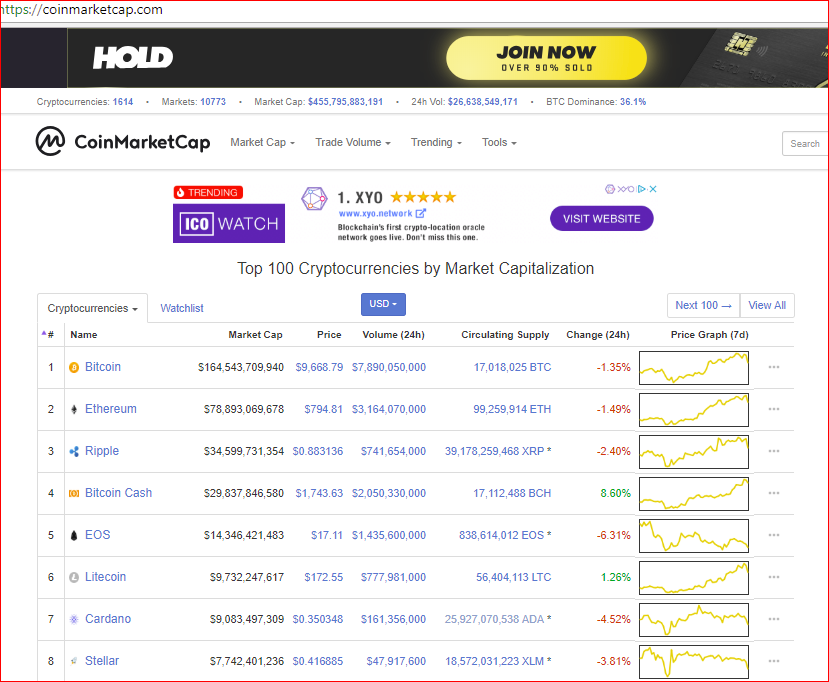Open the Cardano name link

tap(108, 619)
